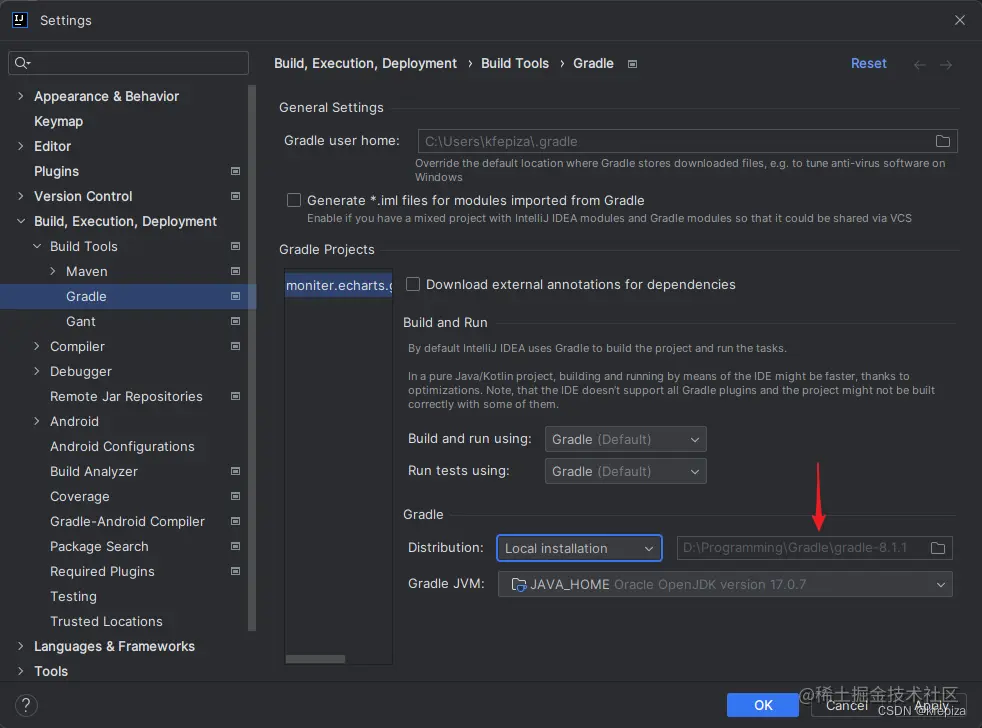This screenshot has width=982, height=728.
Task: Click the project-level icon beside Compiler
Action: pos(235,346)
